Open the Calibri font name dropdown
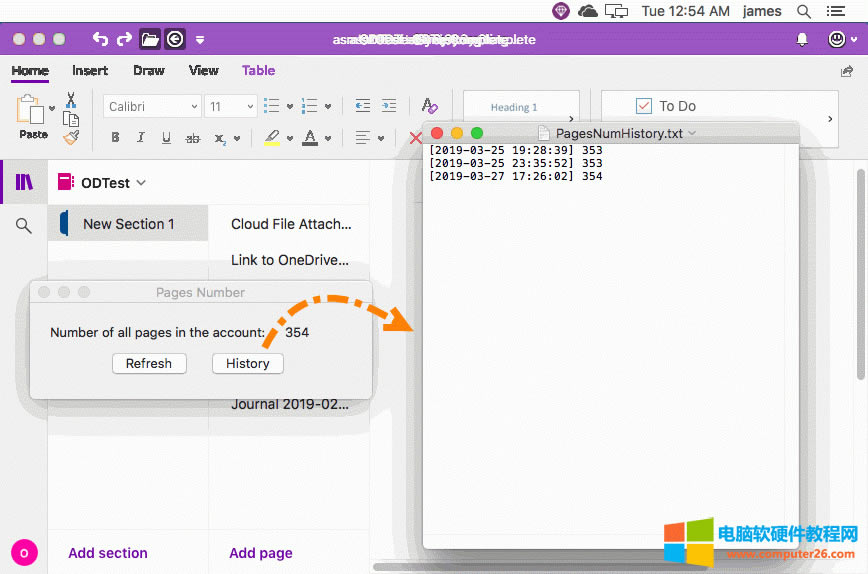The image size is (868, 574). (153, 106)
